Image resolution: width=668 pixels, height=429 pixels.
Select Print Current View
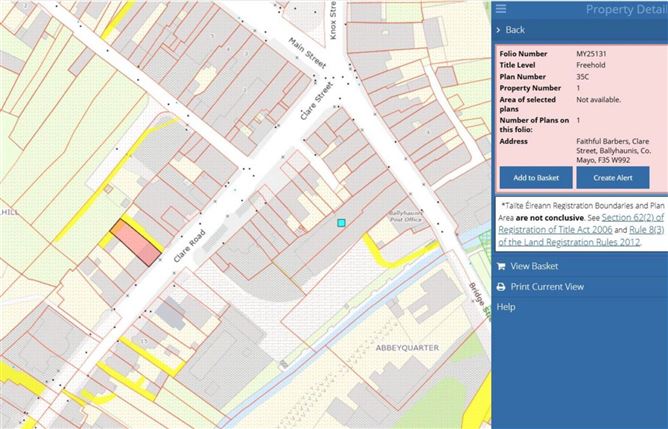(547, 287)
